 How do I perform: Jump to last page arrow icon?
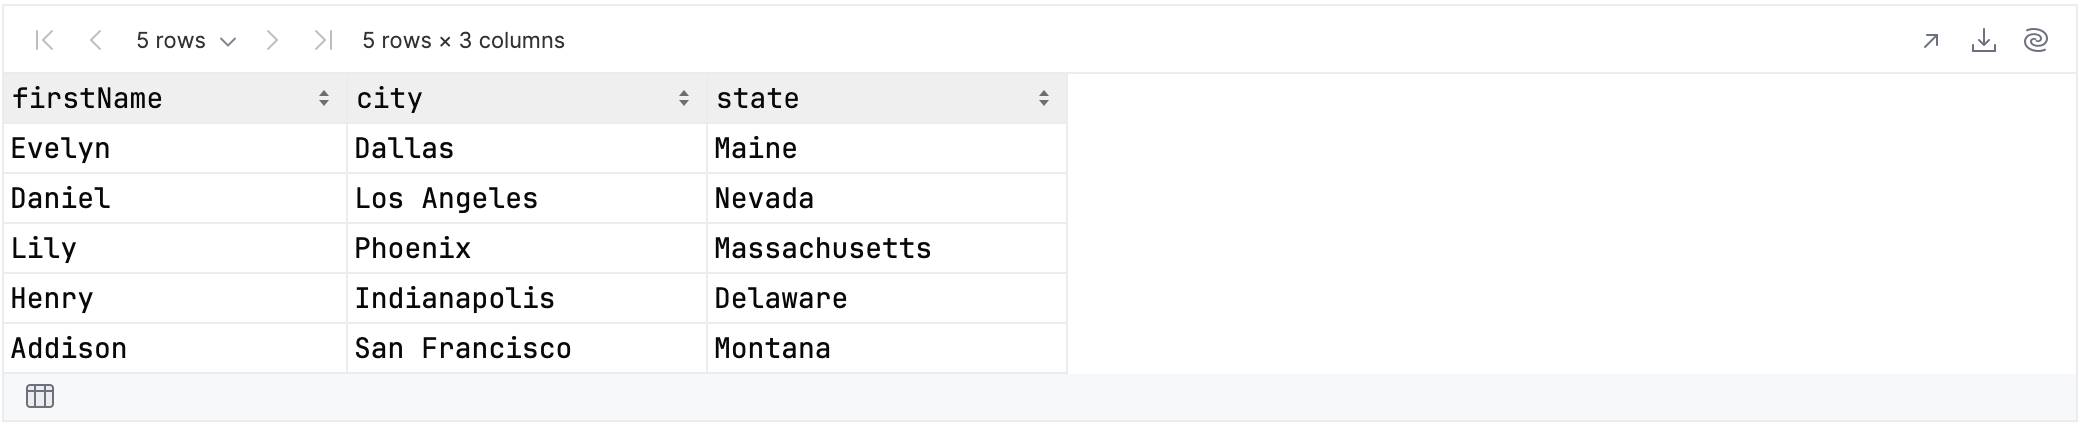[322, 40]
